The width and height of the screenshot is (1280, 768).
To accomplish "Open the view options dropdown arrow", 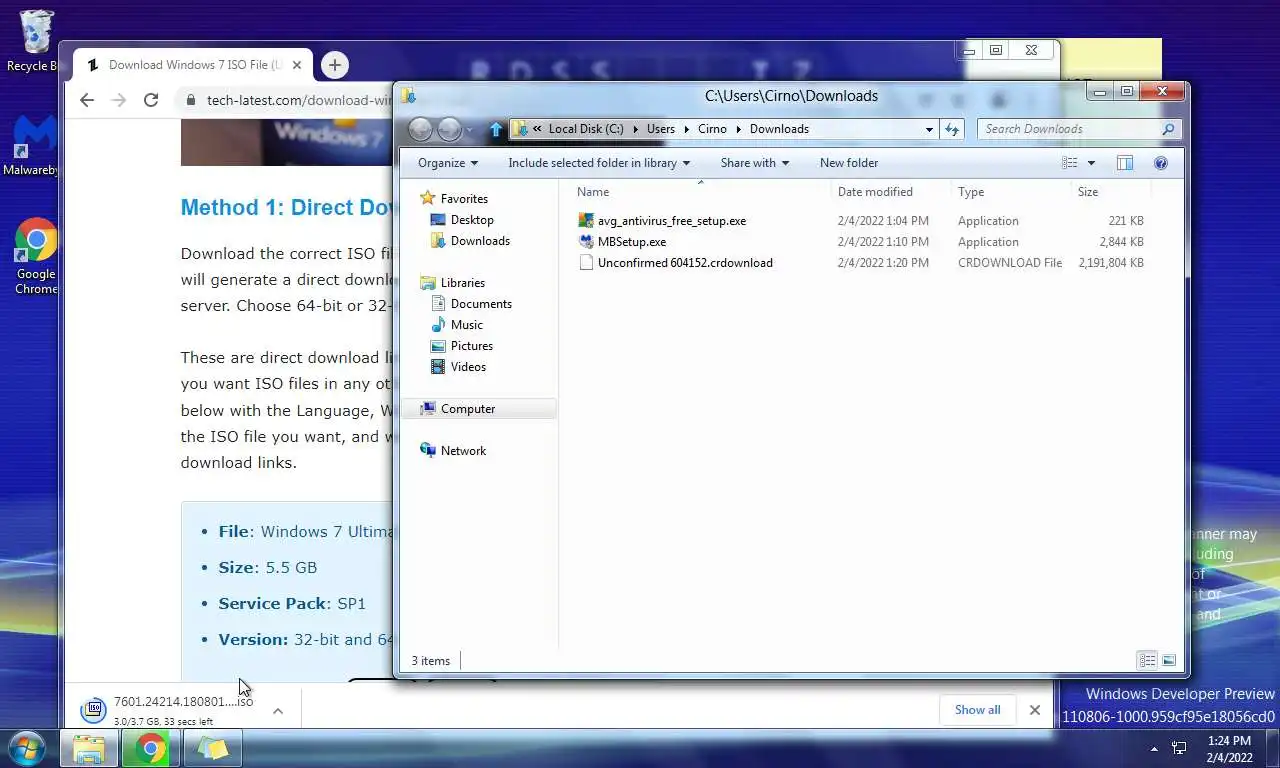I will click(x=1091, y=163).
